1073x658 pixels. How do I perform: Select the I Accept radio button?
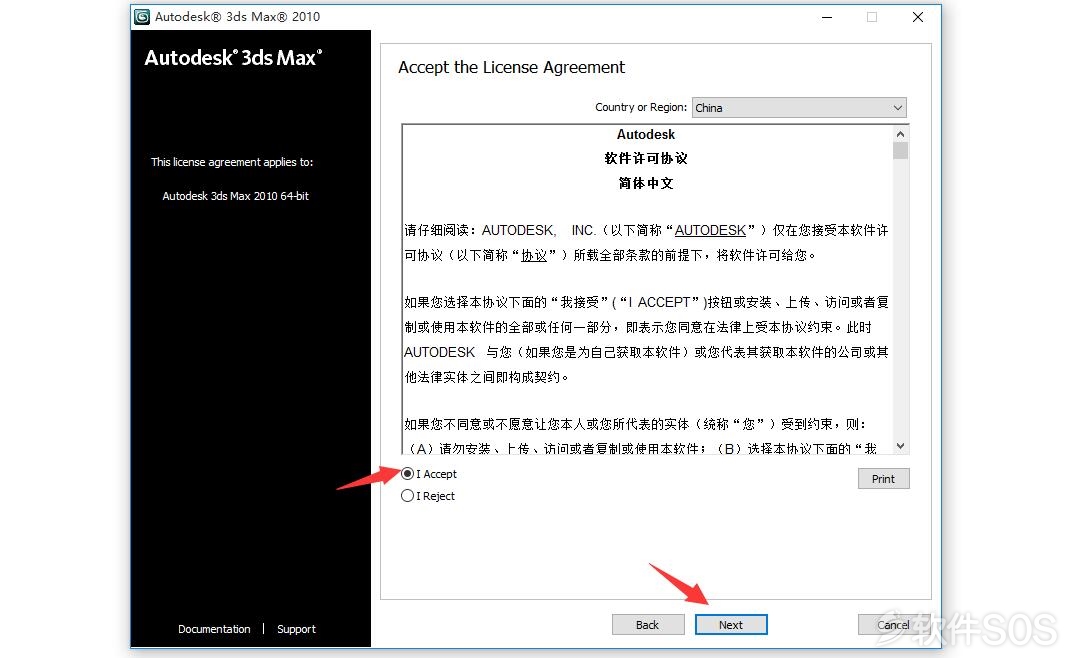(x=407, y=474)
